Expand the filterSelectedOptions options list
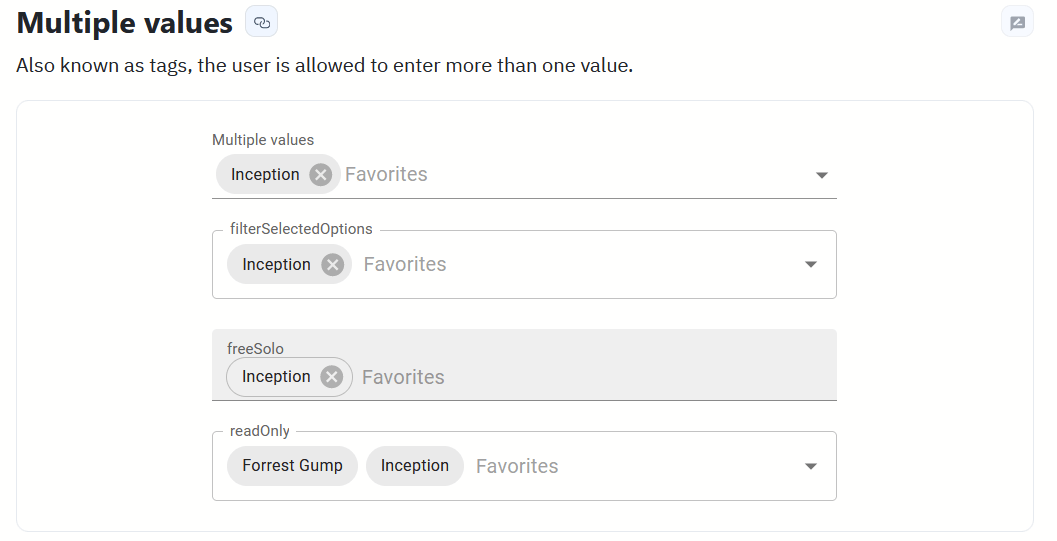The width and height of the screenshot is (1057, 541). (x=811, y=265)
